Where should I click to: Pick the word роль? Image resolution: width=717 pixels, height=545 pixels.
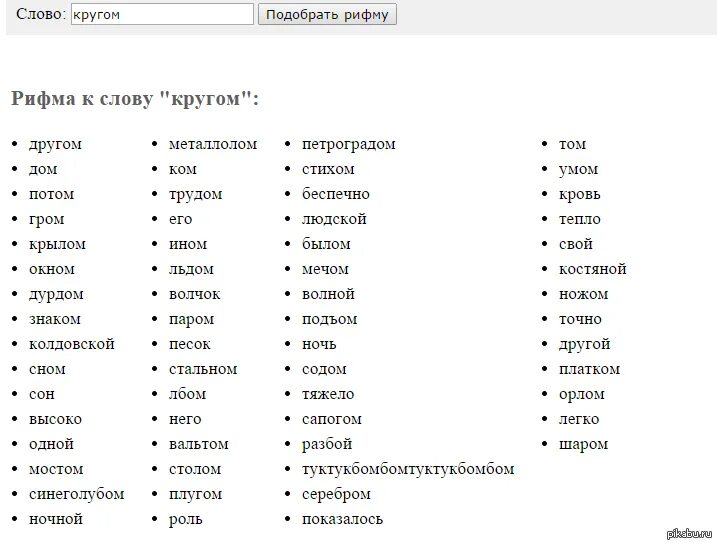186,519
